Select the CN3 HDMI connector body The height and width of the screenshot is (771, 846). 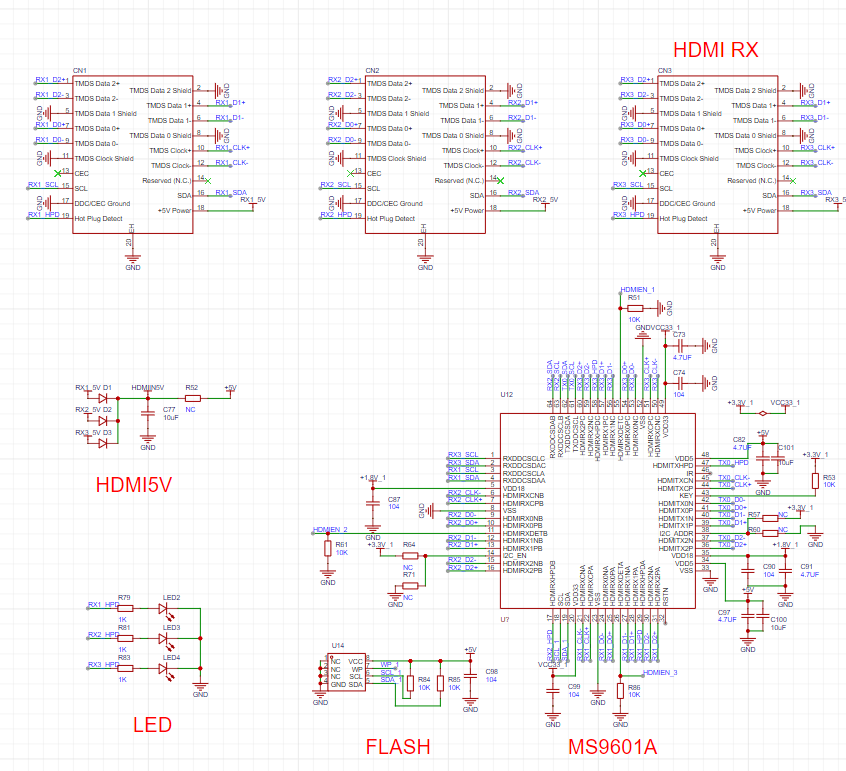(718, 155)
